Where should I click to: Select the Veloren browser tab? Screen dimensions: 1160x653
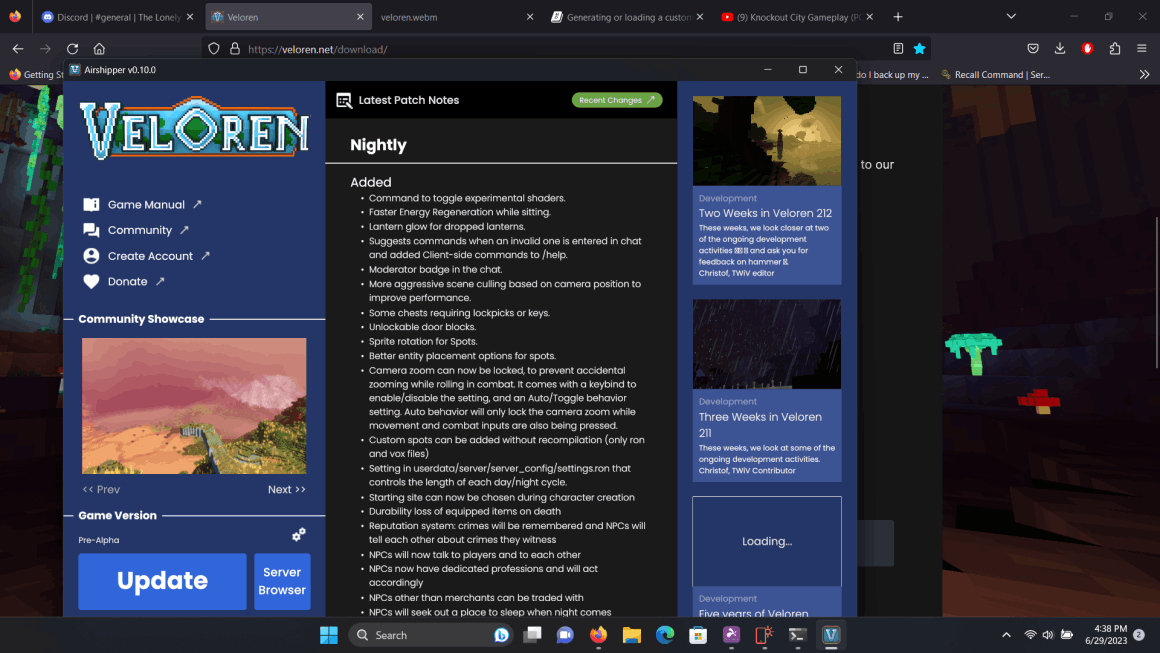[288, 17]
